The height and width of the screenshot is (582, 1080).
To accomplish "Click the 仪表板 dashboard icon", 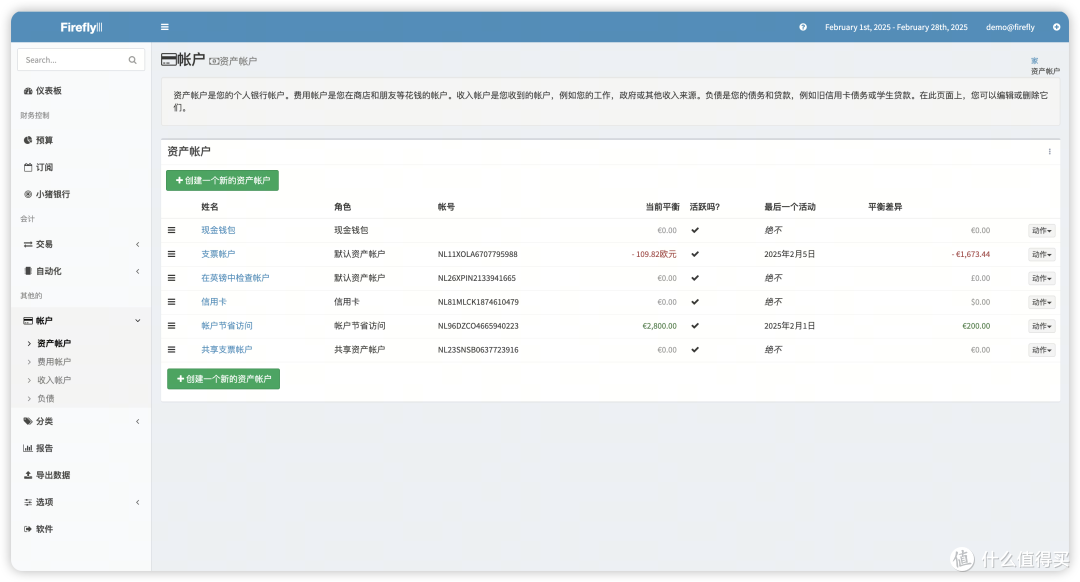I will [28, 91].
